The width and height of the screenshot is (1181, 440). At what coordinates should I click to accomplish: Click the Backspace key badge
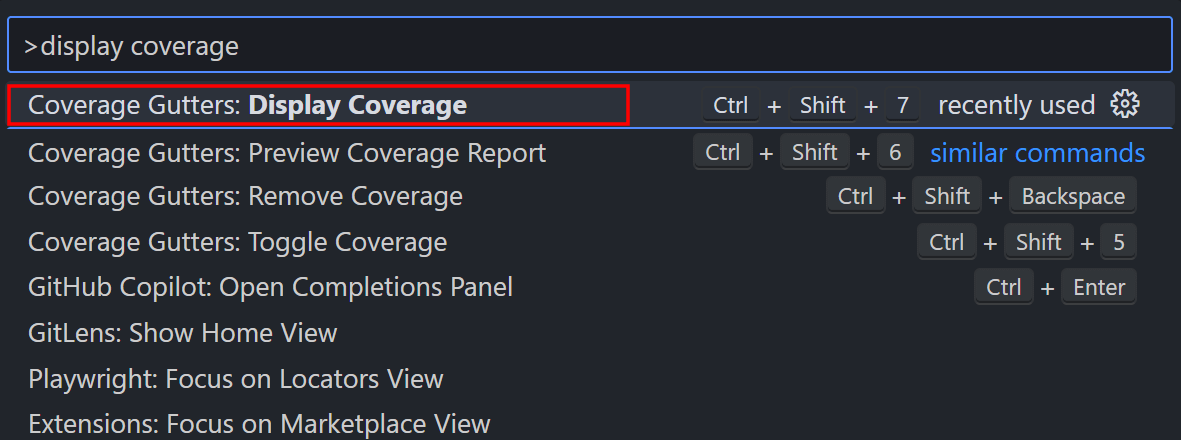[x=1073, y=197]
